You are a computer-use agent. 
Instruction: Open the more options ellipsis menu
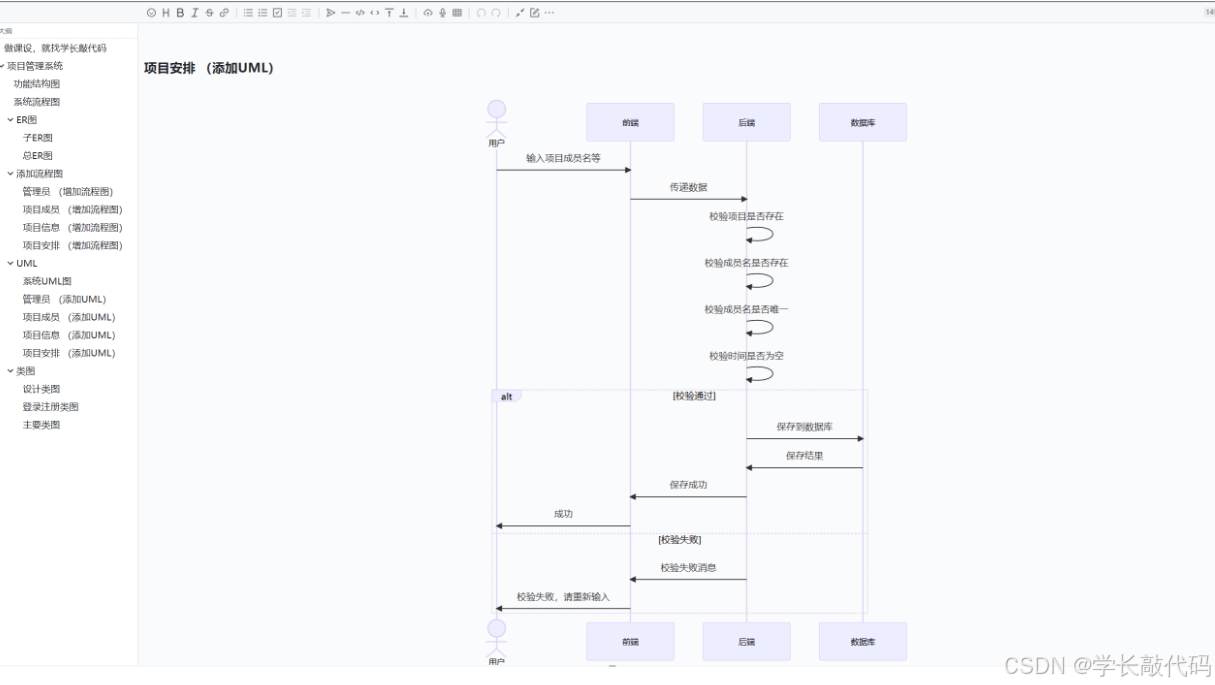click(x=549, y=13)
